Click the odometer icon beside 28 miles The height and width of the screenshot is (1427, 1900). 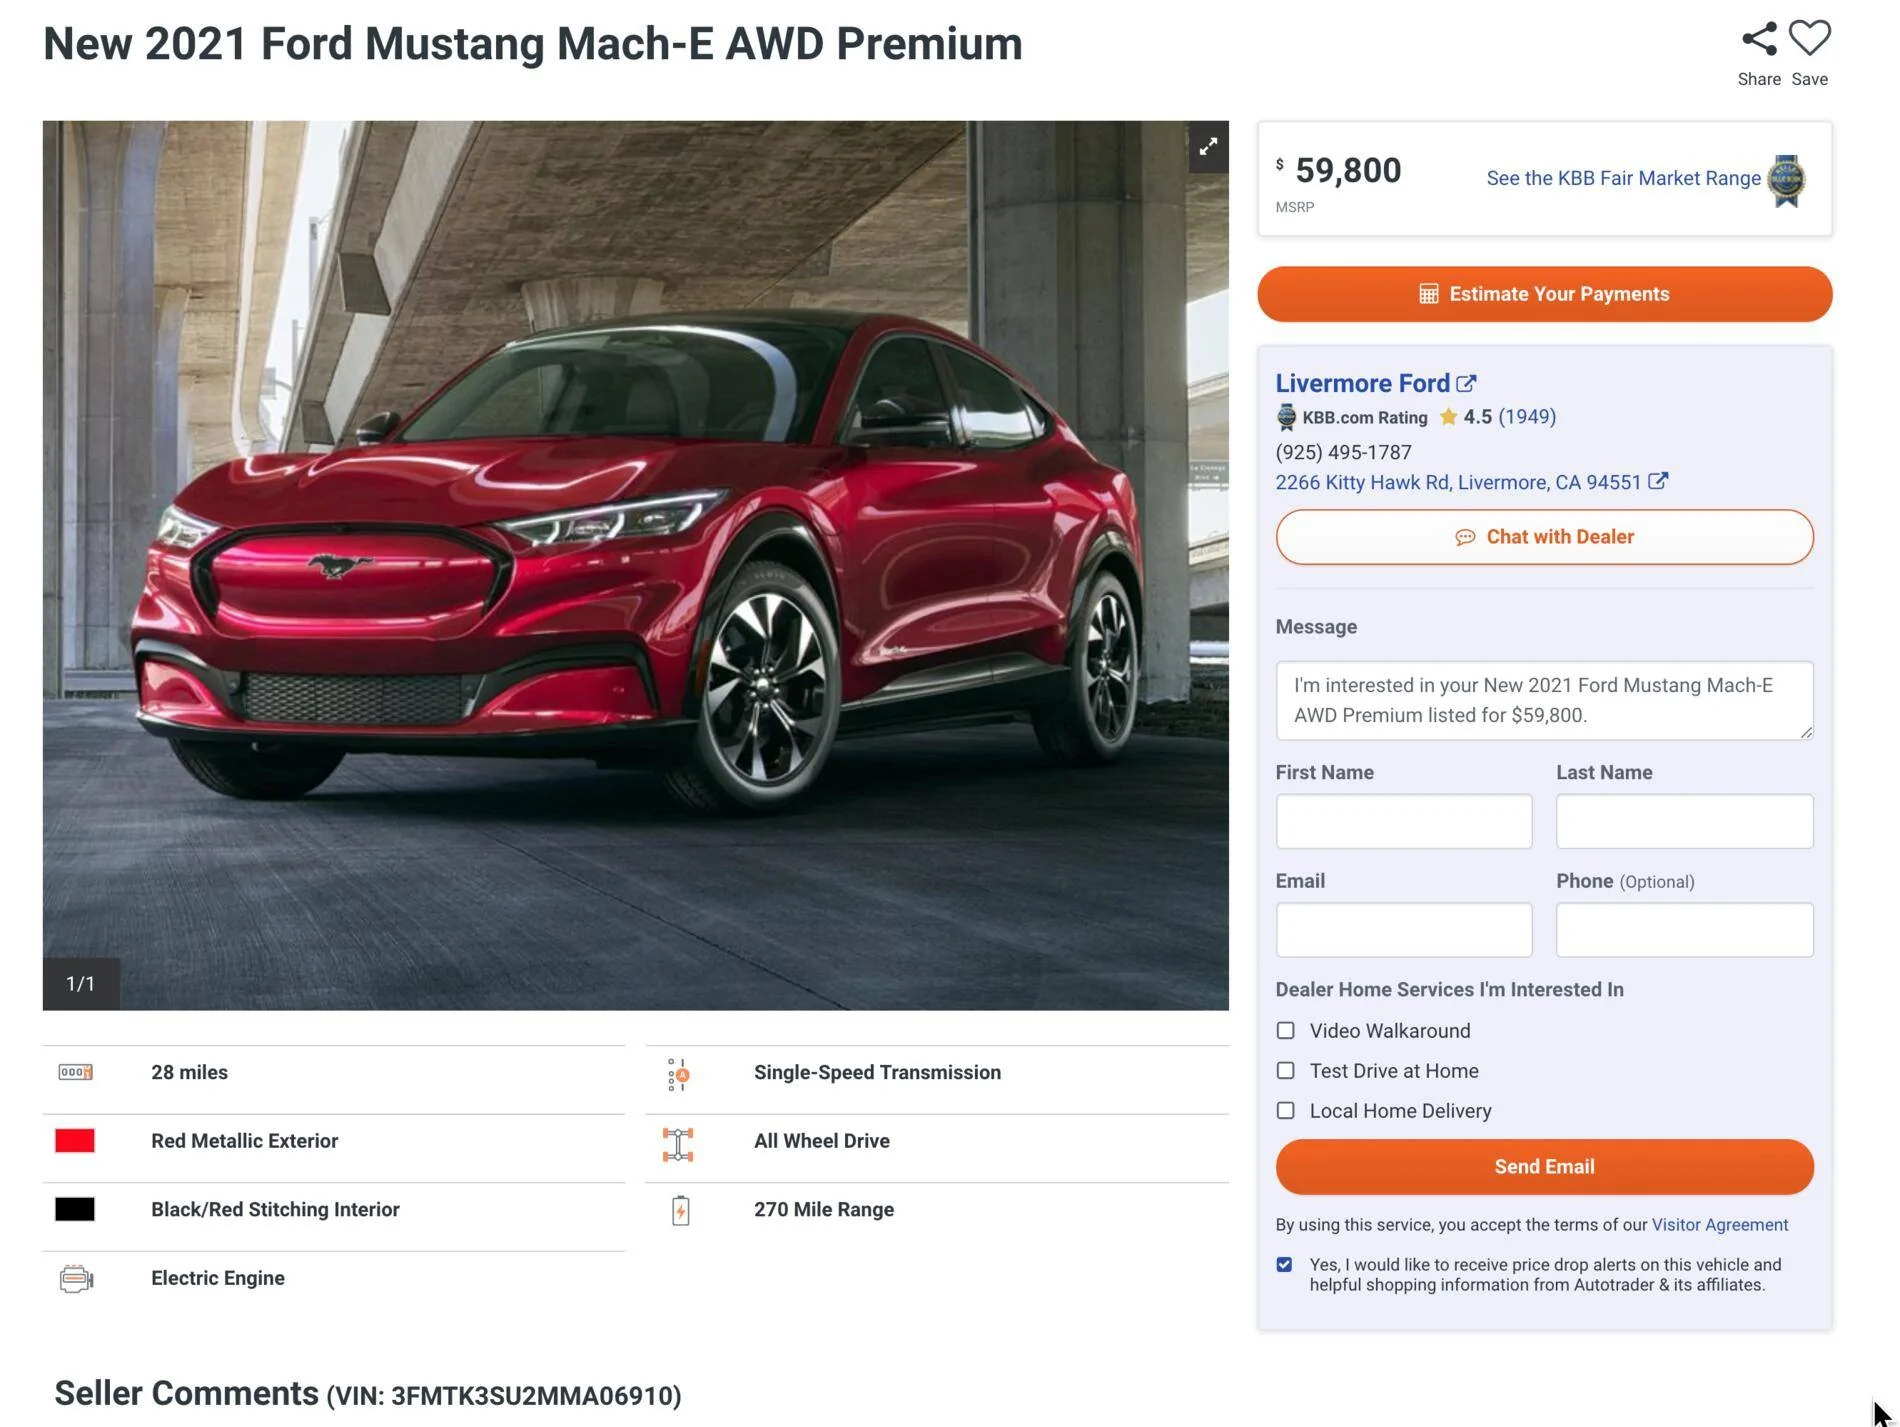coord(75,1072)
